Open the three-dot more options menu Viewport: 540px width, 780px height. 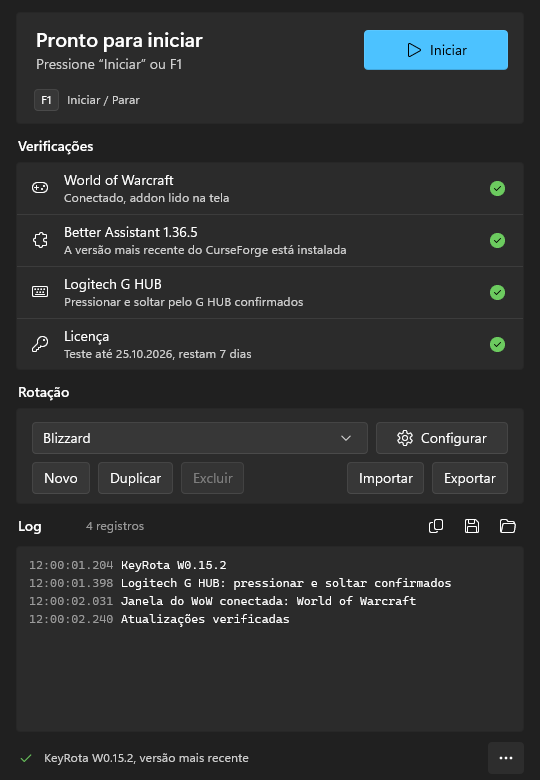506,758
